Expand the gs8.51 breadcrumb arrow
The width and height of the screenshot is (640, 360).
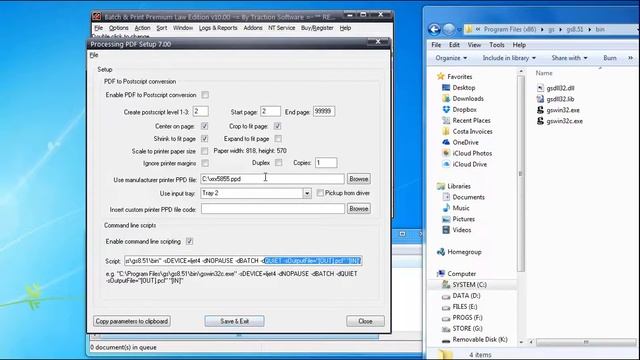(x=589, y=29)
